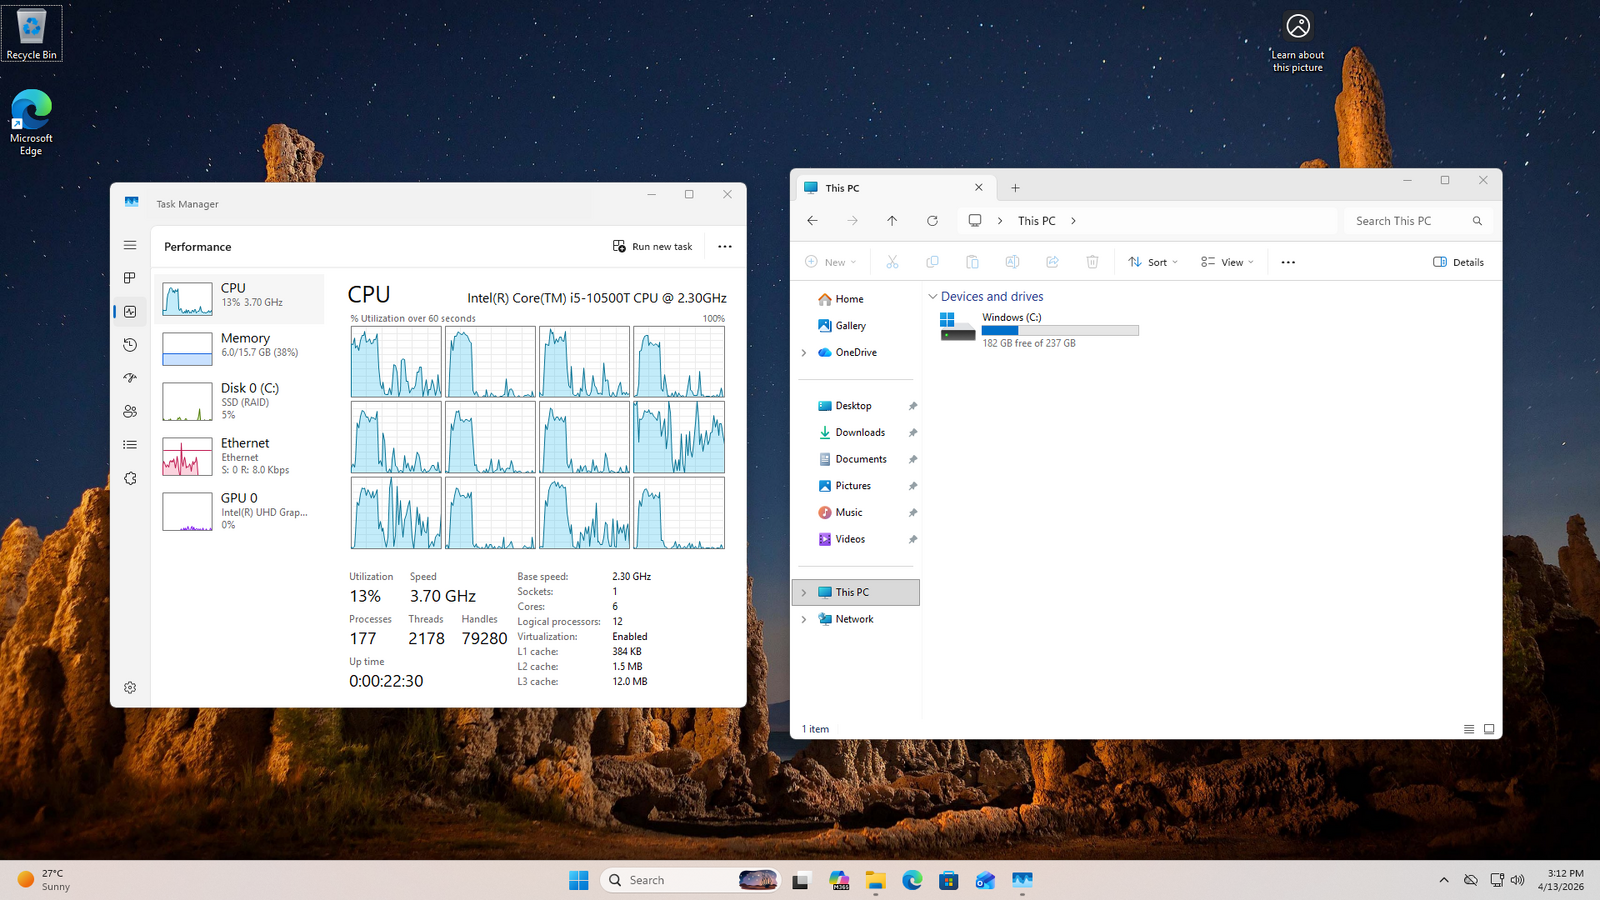Screen dimensions: 1600x900
Task: Open the Users page icon in Task Manager
Action: pos(130,411)
